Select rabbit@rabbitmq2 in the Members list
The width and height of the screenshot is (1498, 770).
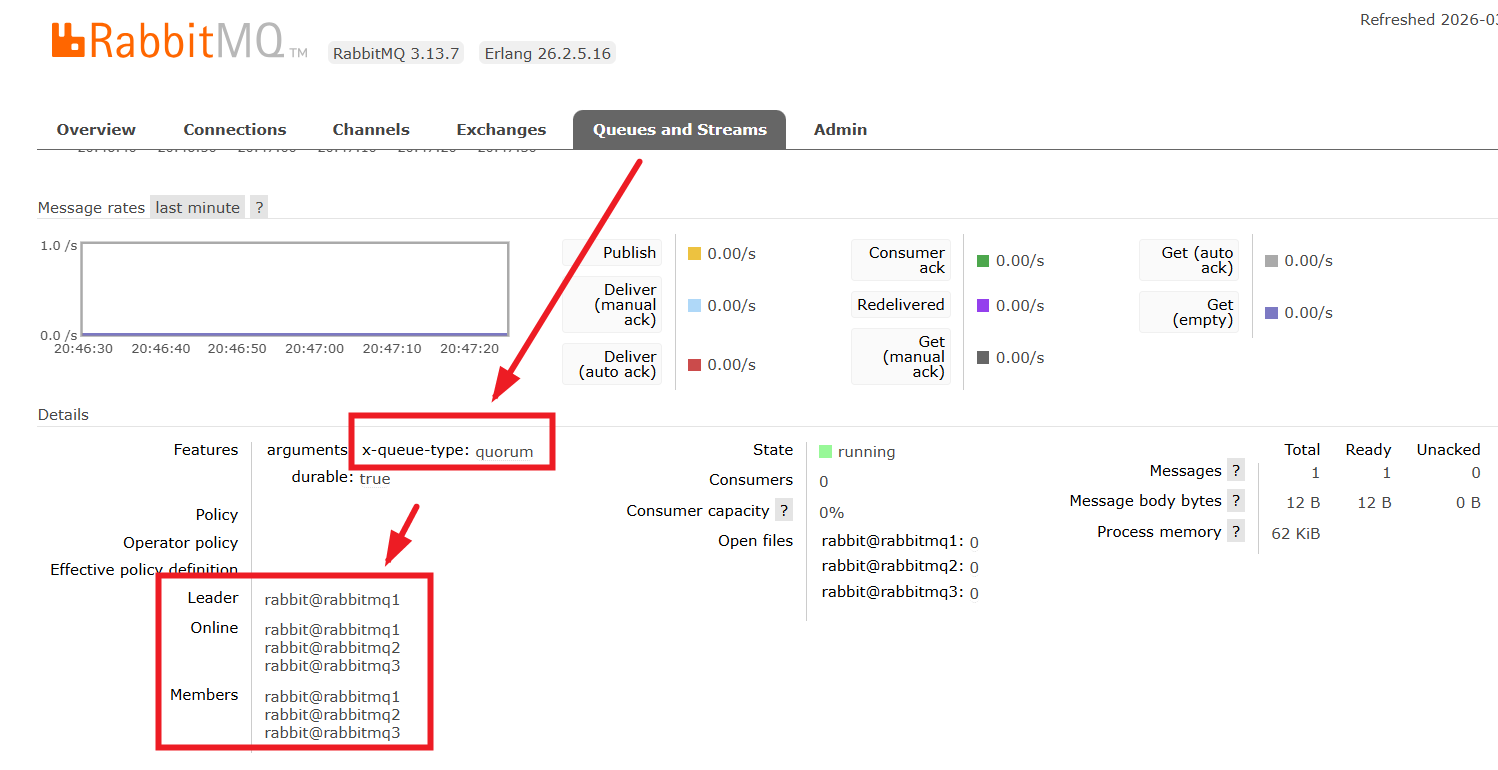point(332,714)
